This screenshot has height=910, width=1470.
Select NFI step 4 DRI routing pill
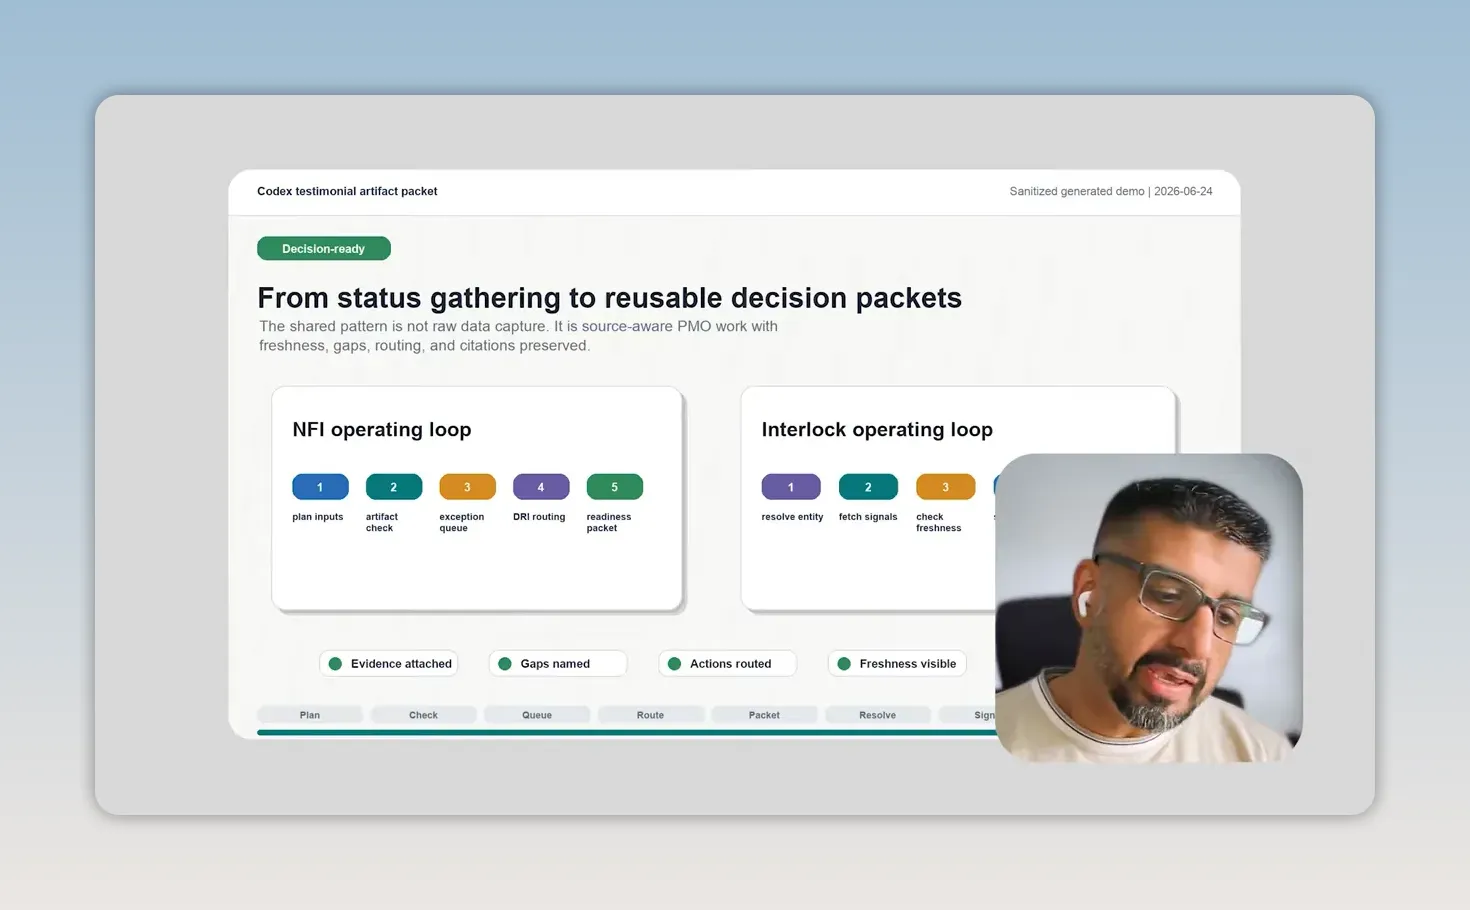tap(541, 487)
